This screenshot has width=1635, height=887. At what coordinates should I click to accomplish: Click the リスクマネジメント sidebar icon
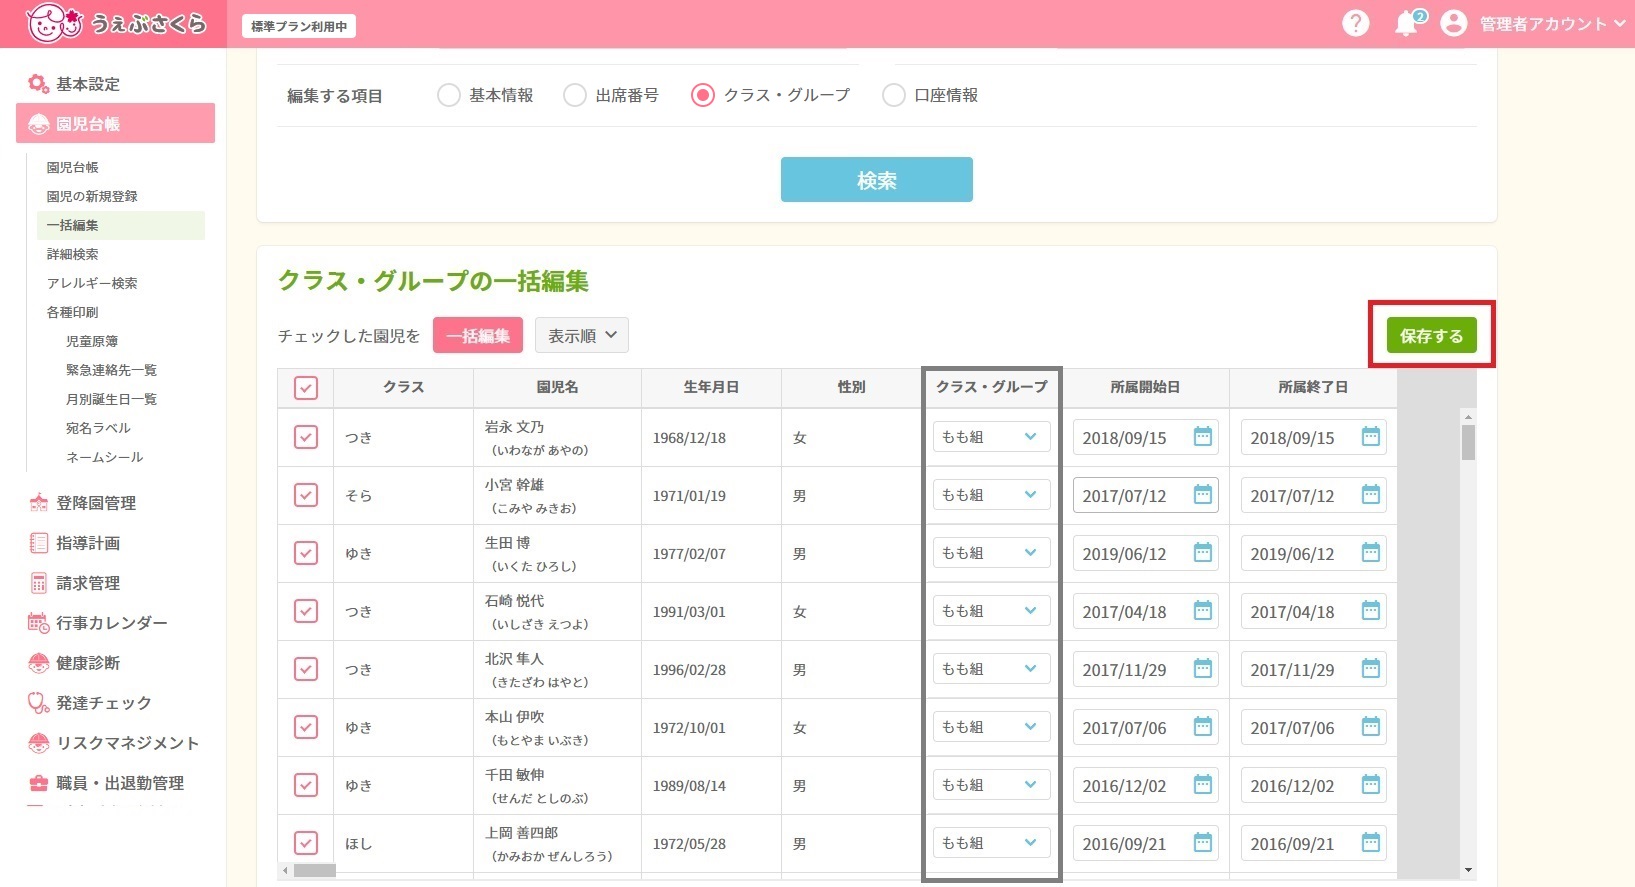[x=38, y=743]
